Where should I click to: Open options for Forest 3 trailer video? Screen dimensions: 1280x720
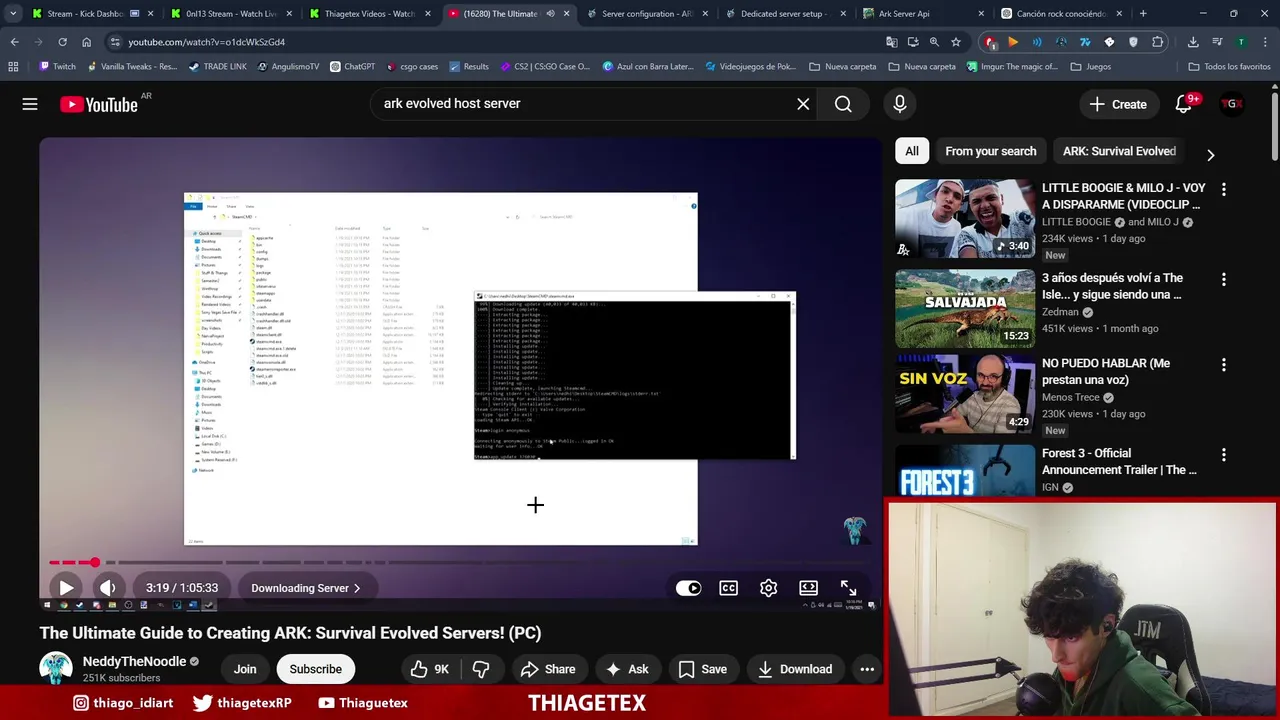[1223, 455]
